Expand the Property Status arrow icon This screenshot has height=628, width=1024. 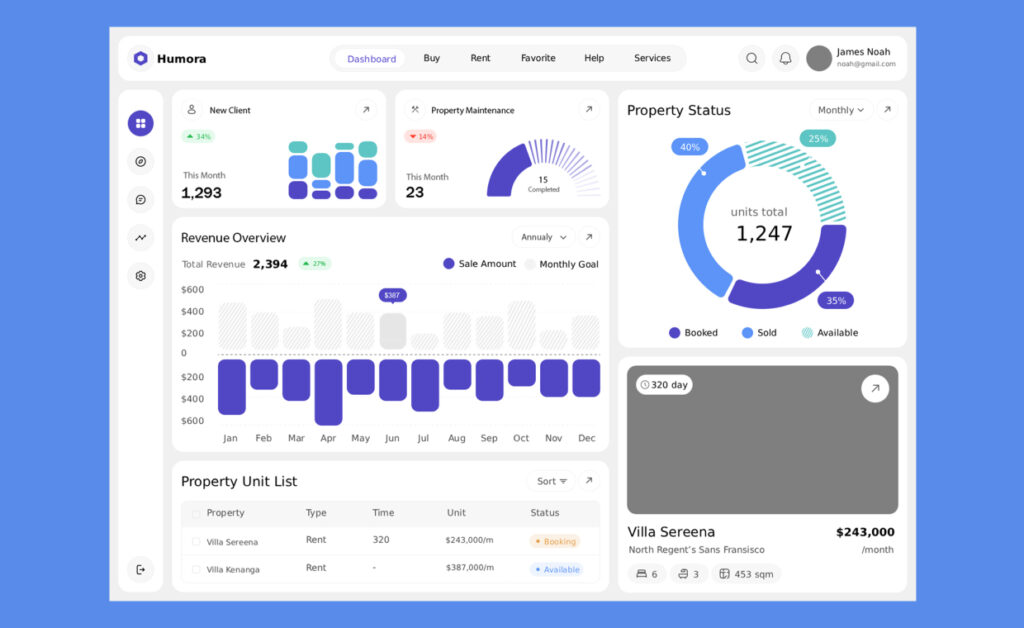point(887,110)
